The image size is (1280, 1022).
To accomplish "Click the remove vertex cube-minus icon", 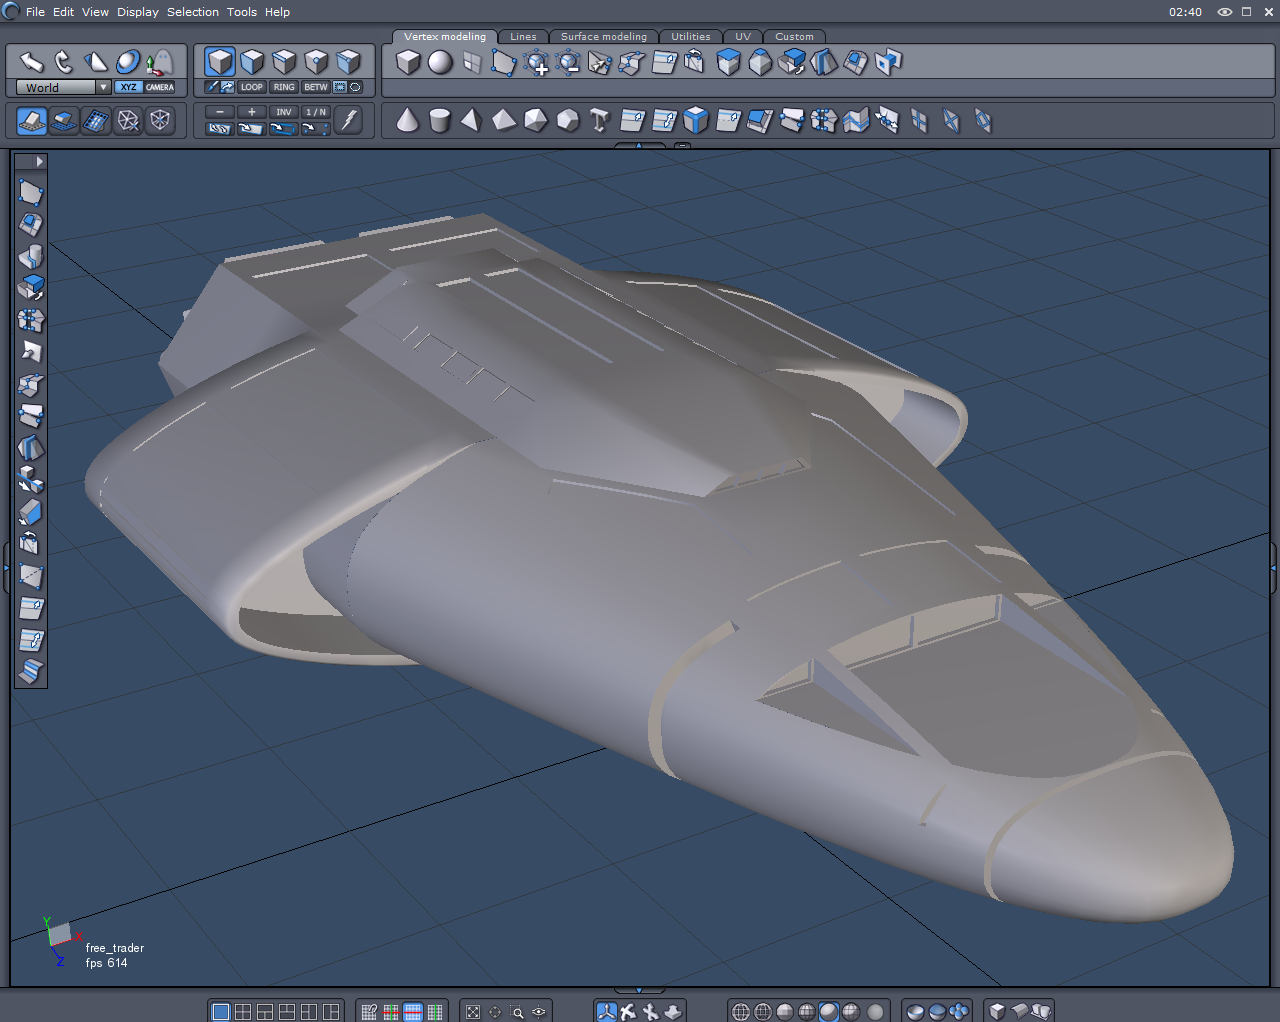I will (568, 63).
